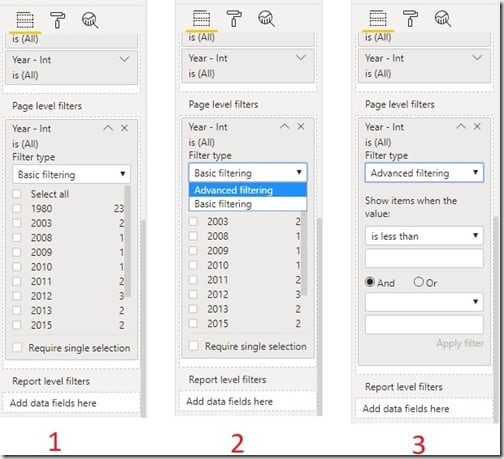Image resolution: width=504 pixels, height=459 pixels.
Task: Check year 2011 in panel 1
Action: 17,281
